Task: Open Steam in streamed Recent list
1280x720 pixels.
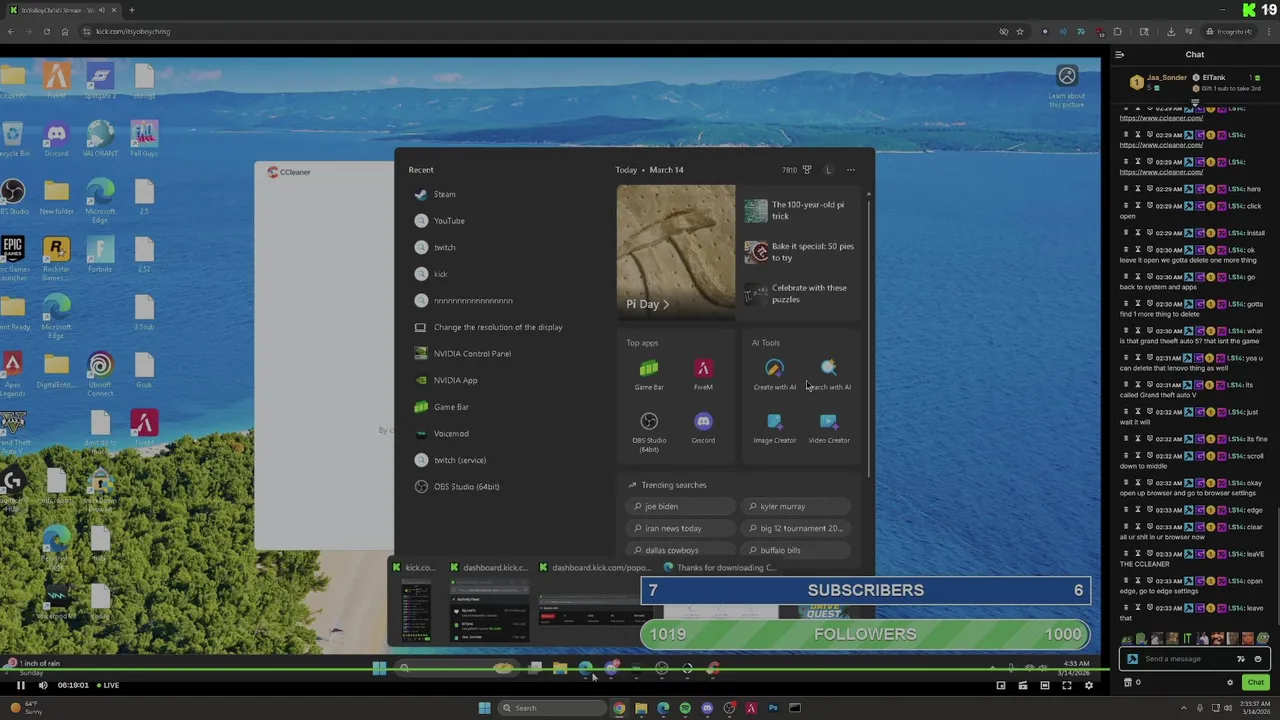Action: 445,194
